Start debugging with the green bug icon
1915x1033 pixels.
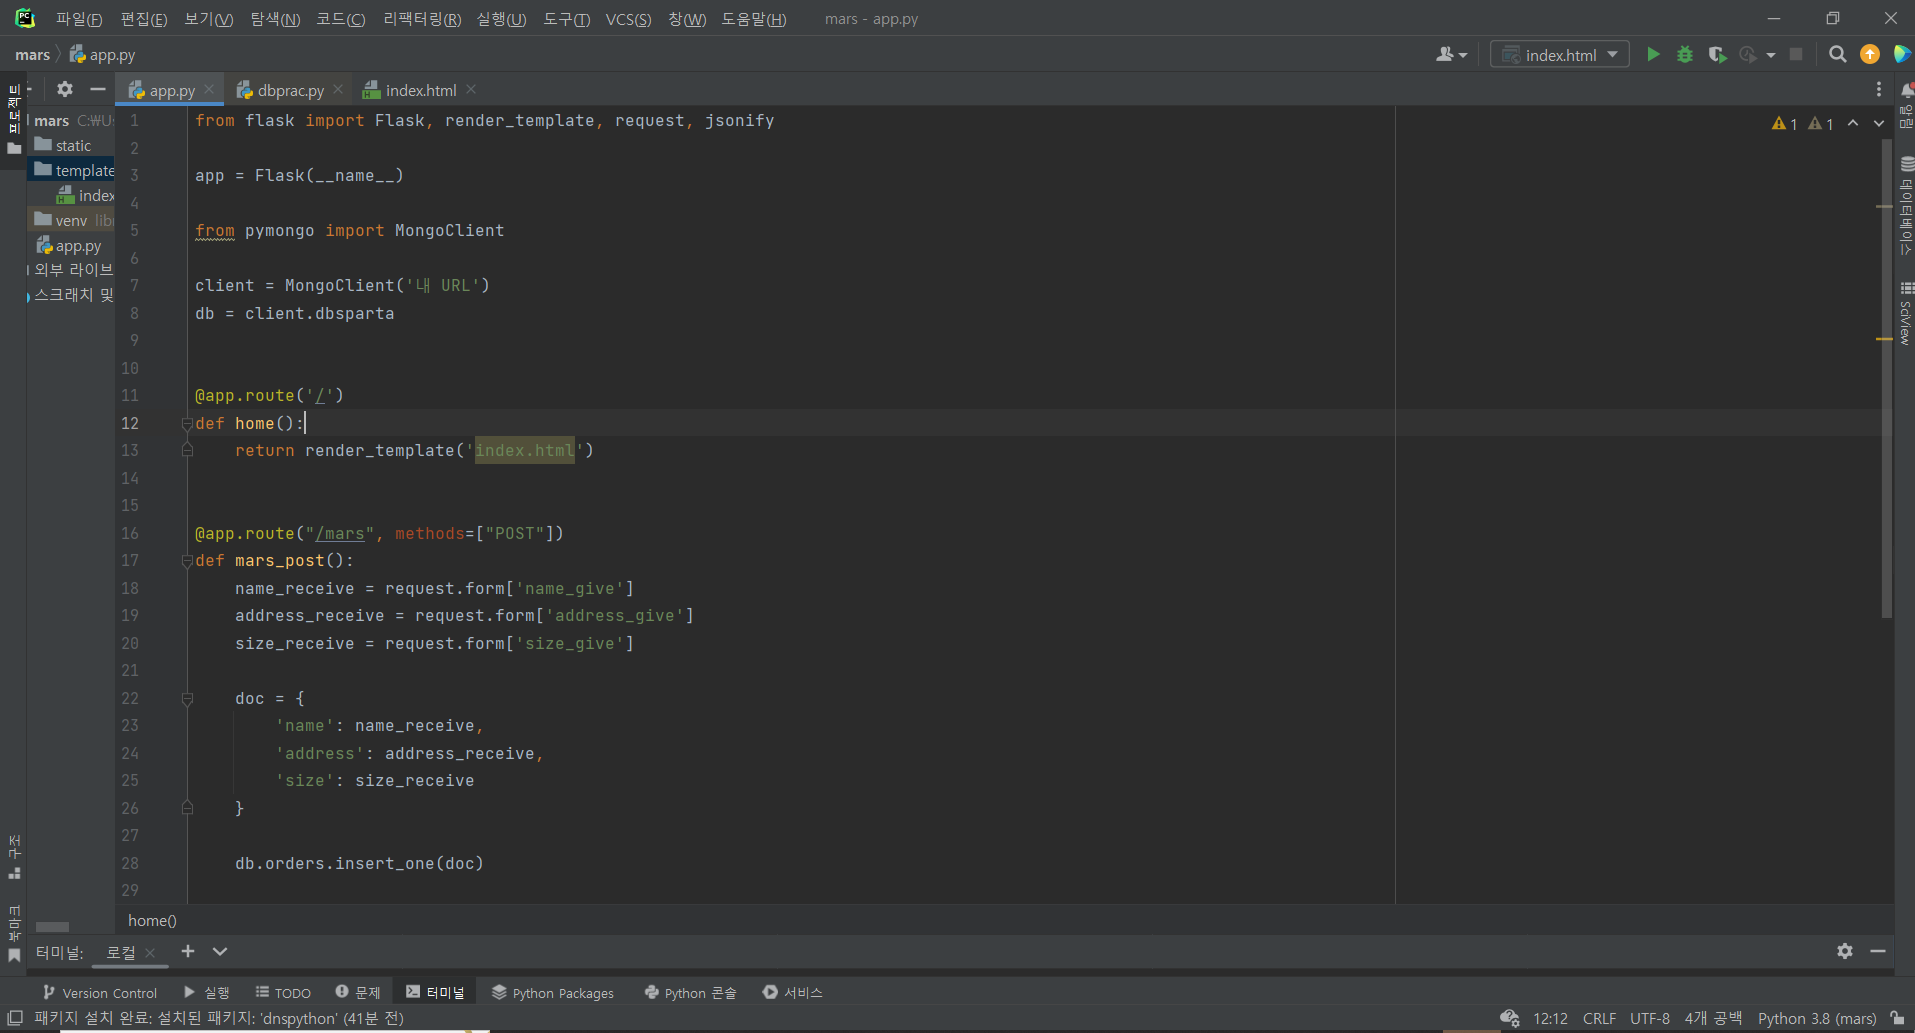(1685, 55)
